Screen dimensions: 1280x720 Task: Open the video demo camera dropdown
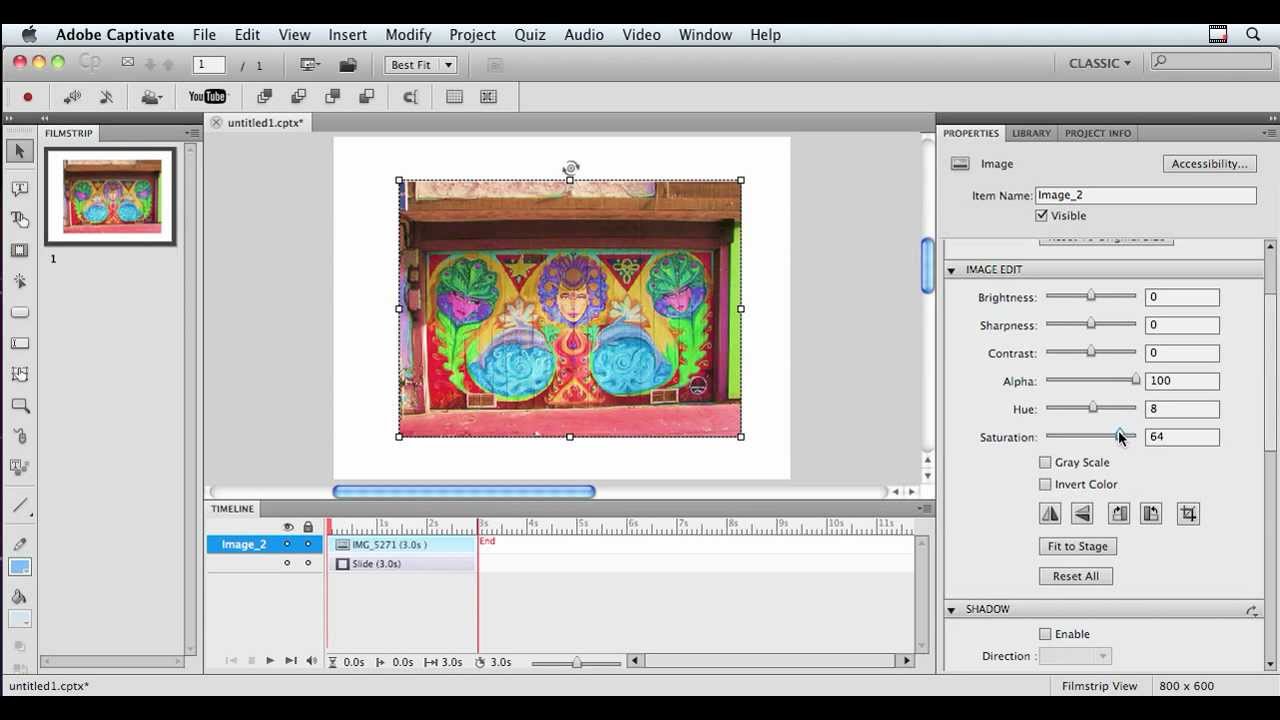coord(151,97)
